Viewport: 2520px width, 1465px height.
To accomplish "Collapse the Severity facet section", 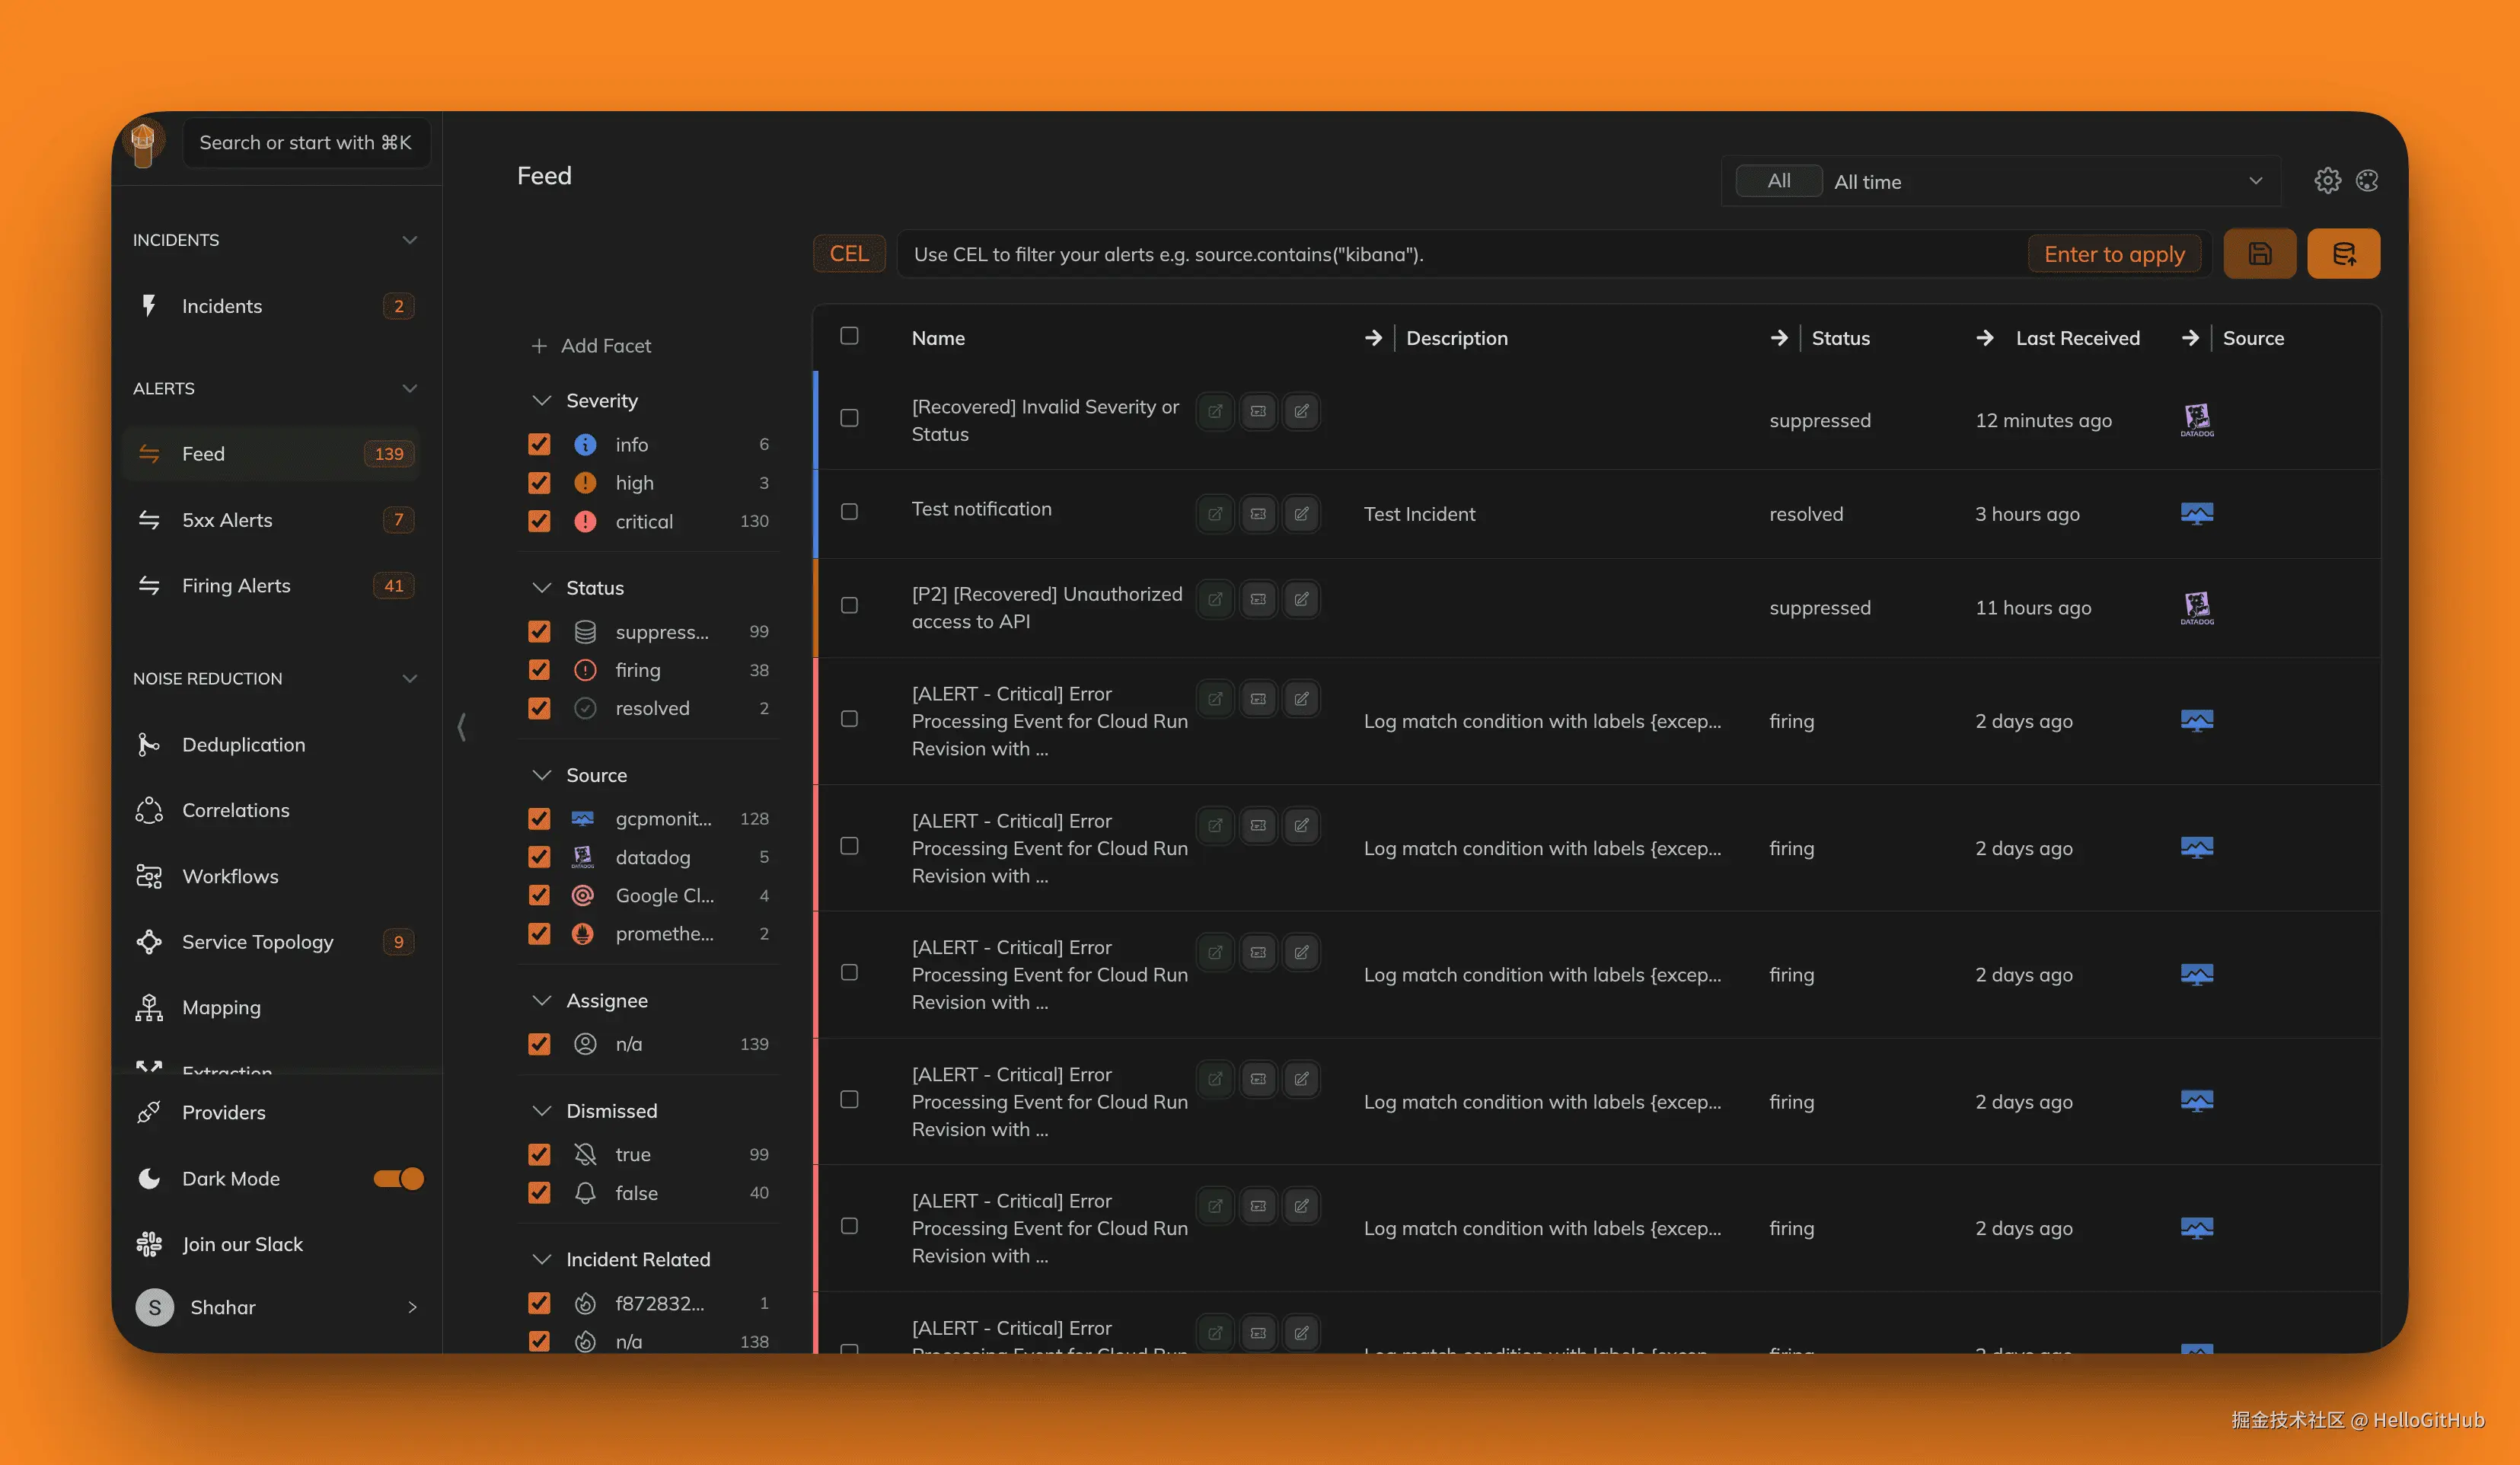I will [542, 401].
